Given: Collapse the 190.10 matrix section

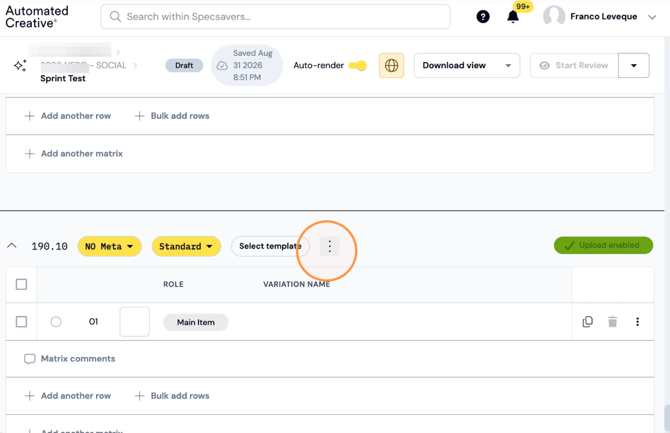Looking at the screenshot, I should pos(12,246).
